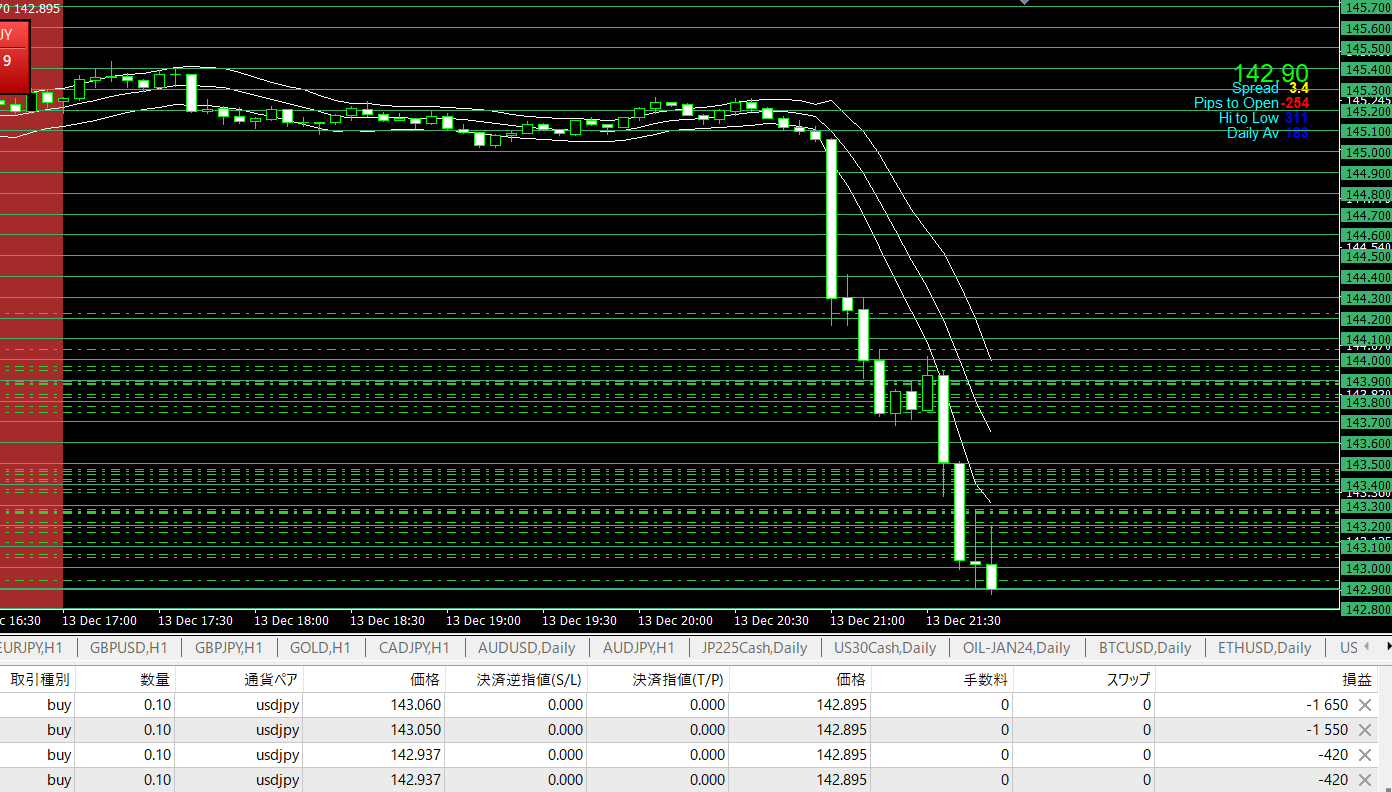Click the 13 Dec 19:00 time axis label
Image resolution: width=1392 pixels, height=792 pixels.
click(482, 621)
